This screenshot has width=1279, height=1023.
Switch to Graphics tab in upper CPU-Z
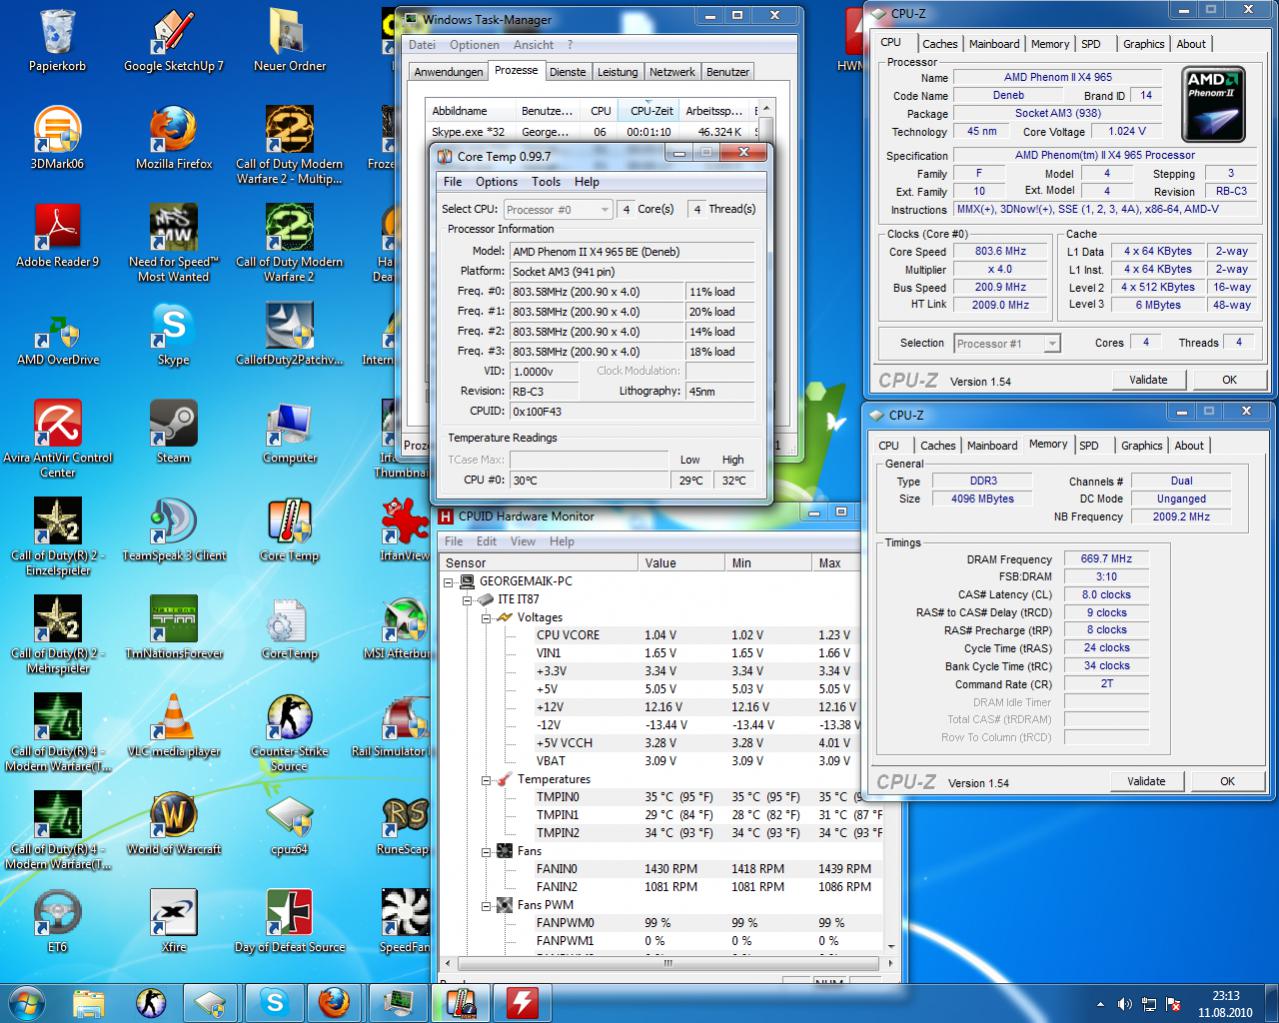(1143, 44)
